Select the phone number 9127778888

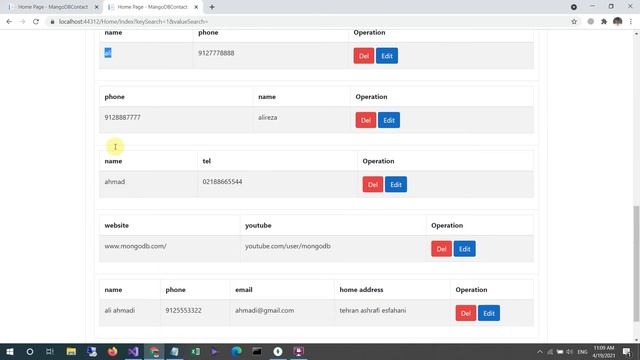click(216, 53)
